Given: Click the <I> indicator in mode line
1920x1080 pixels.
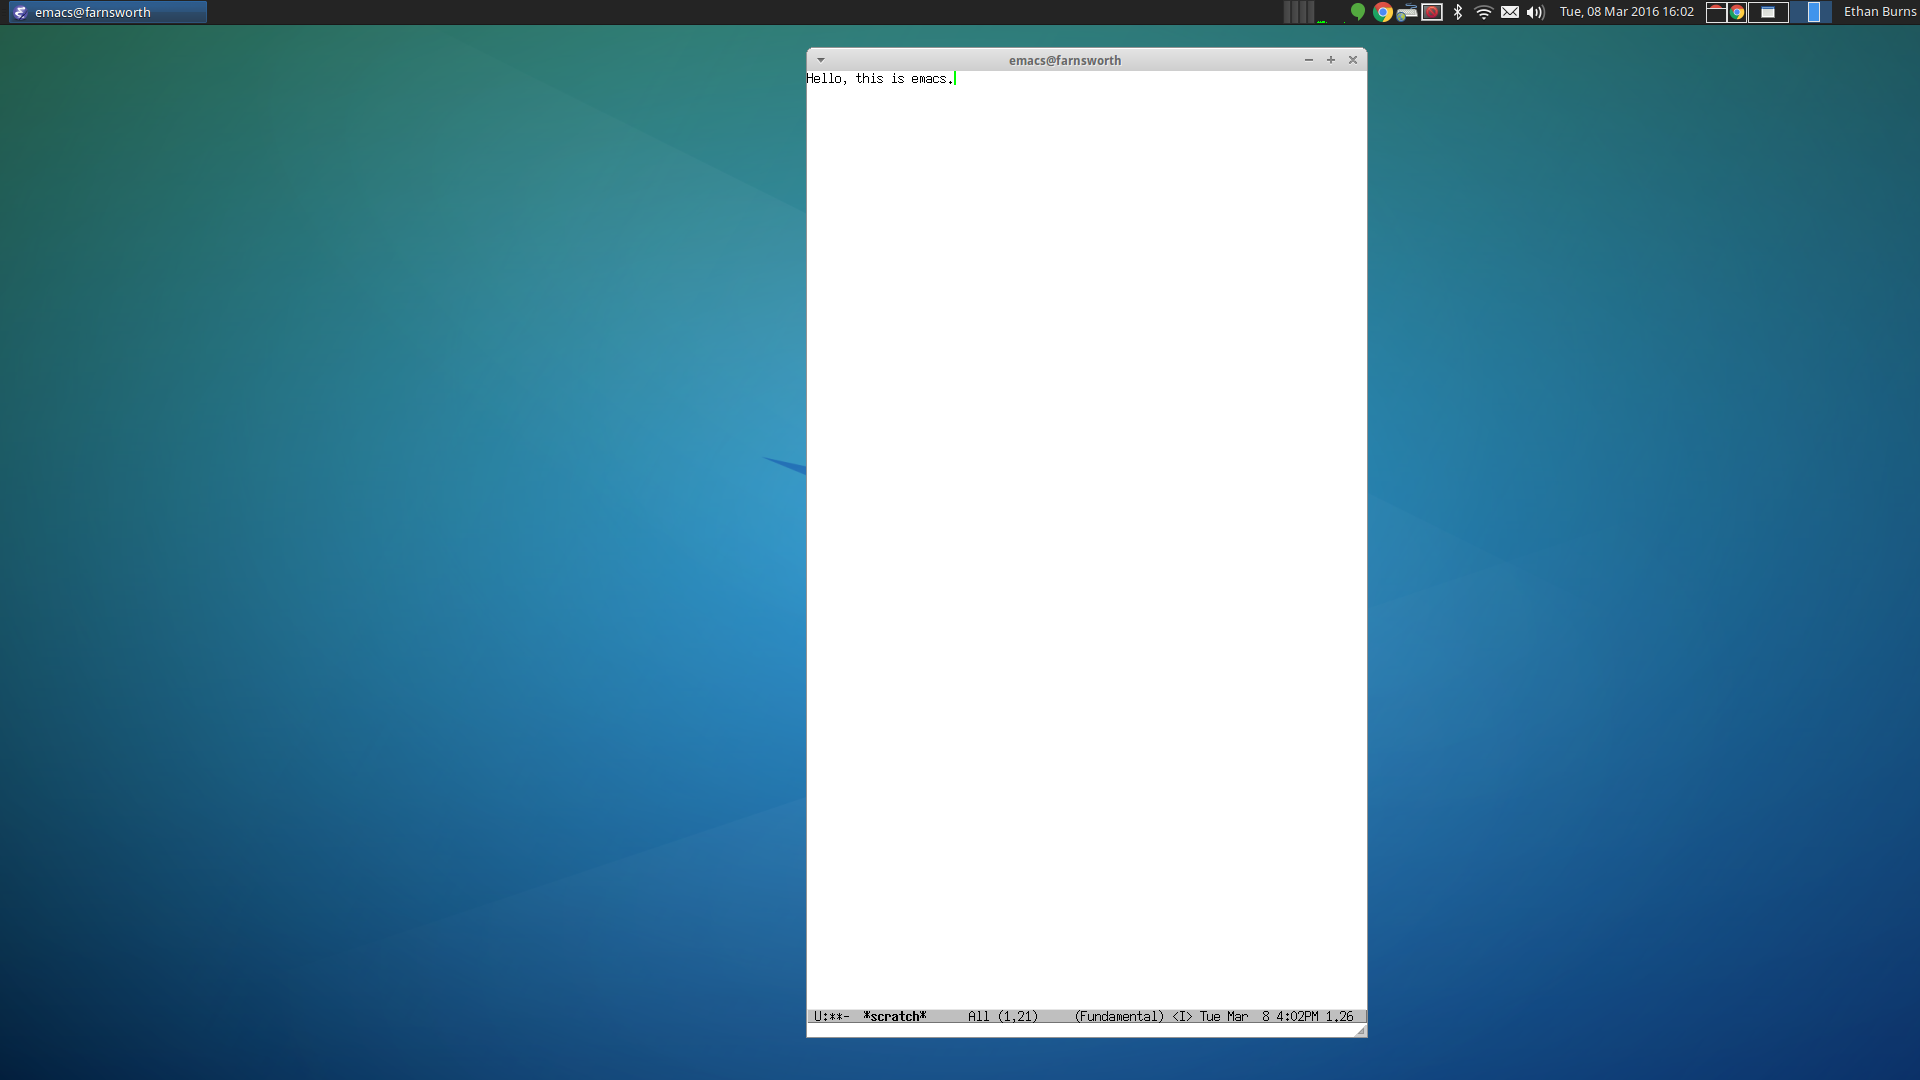Looking at the screenshot, I should [1182, 1016].
